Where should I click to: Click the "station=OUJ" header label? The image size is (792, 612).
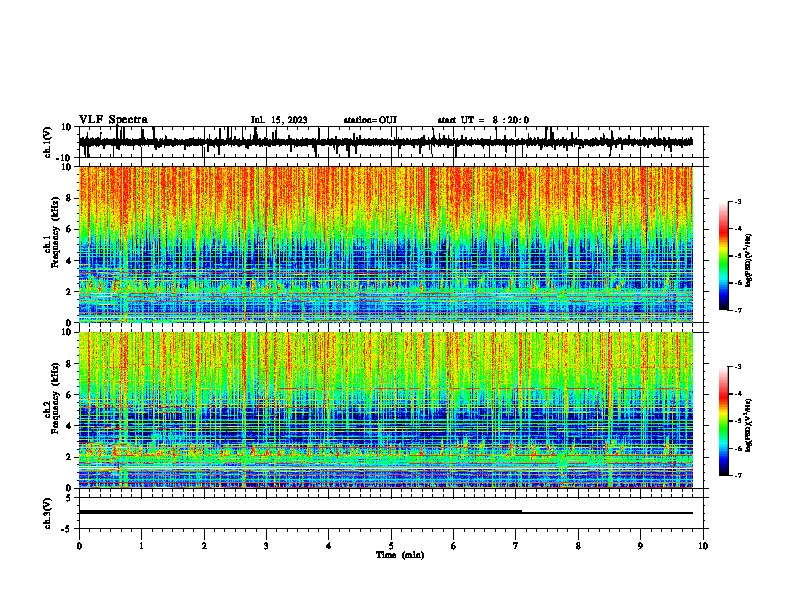[370, 120]
